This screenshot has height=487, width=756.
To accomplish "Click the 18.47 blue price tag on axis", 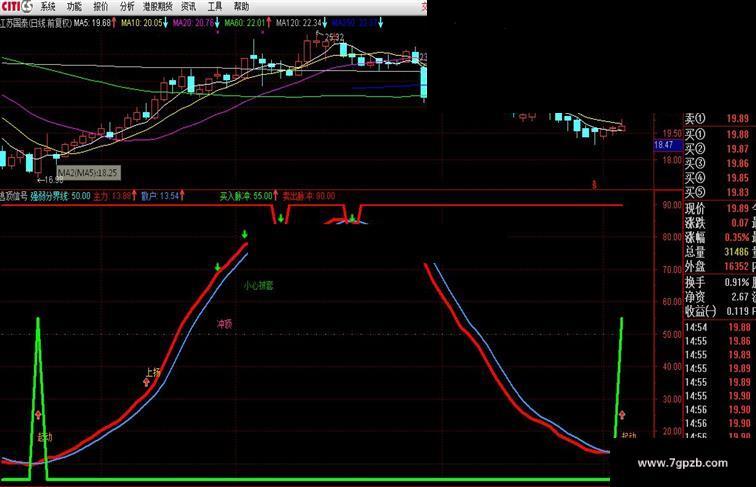I will click(x=667, y=145).
